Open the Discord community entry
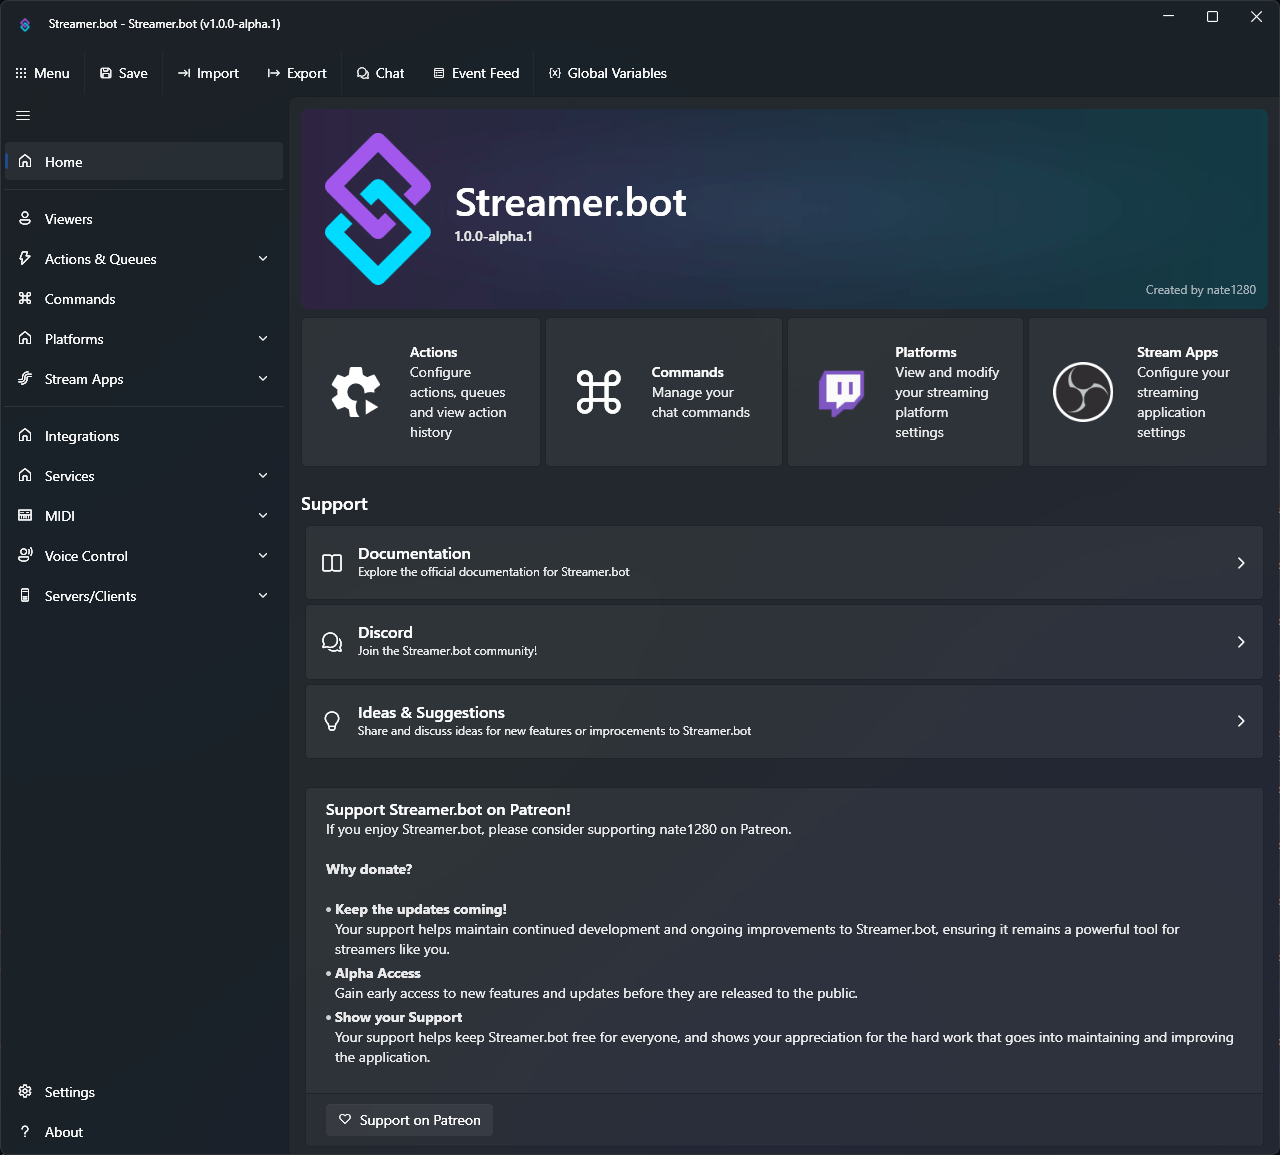This screenshot has width=1280, height=1155. 784,641
